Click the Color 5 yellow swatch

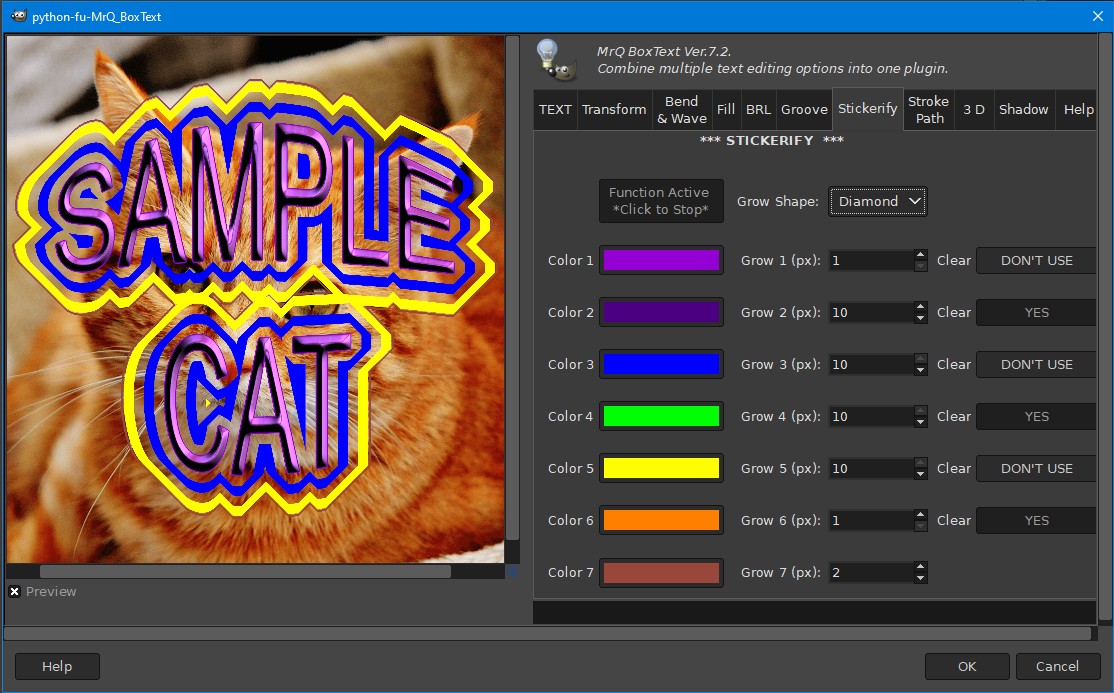tap(661, 468)
